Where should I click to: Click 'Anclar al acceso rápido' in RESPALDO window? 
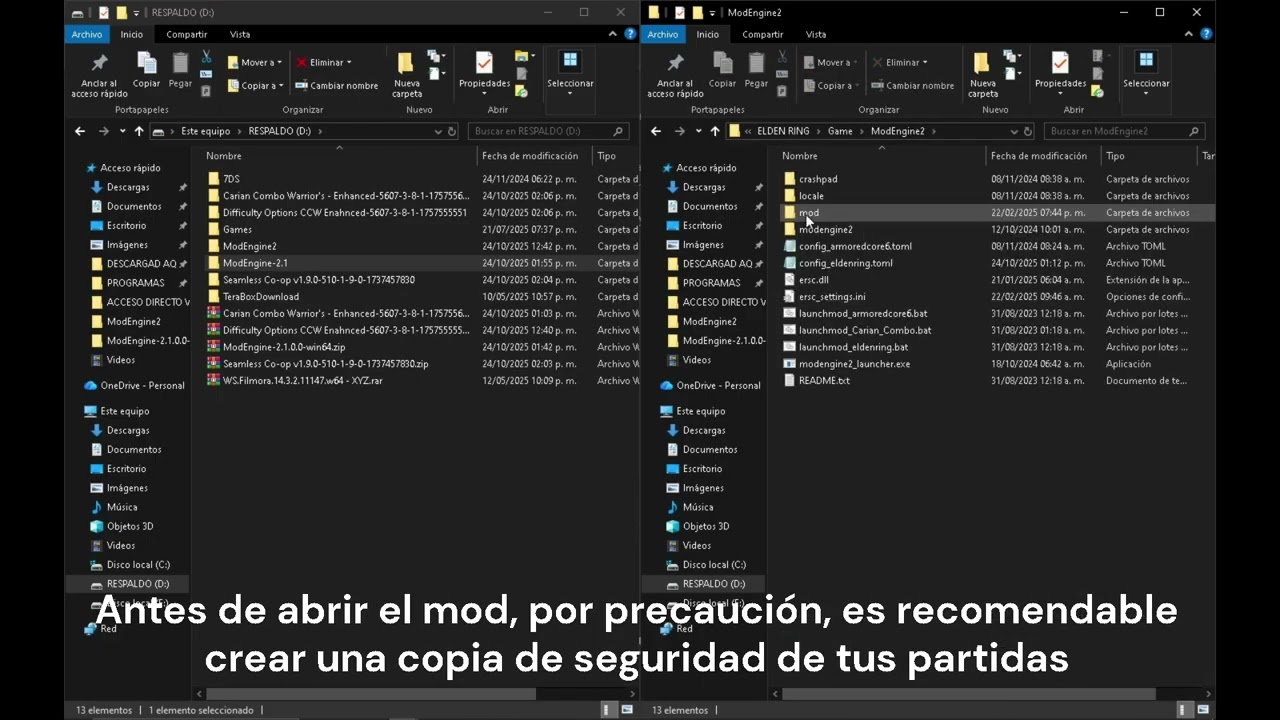tap(99, 75)
